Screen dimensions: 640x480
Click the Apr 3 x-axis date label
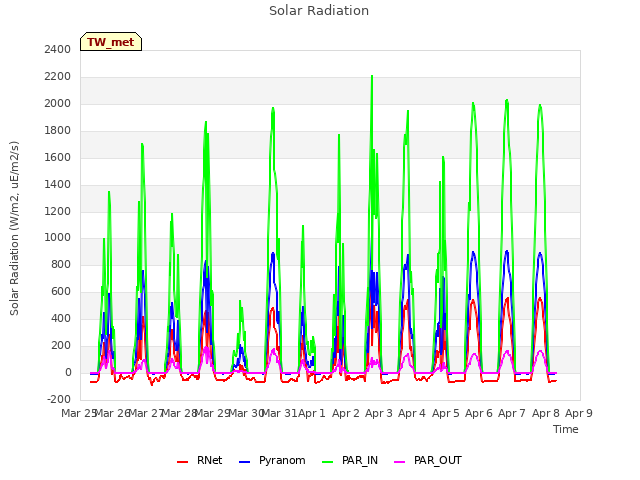click(378, 413)
